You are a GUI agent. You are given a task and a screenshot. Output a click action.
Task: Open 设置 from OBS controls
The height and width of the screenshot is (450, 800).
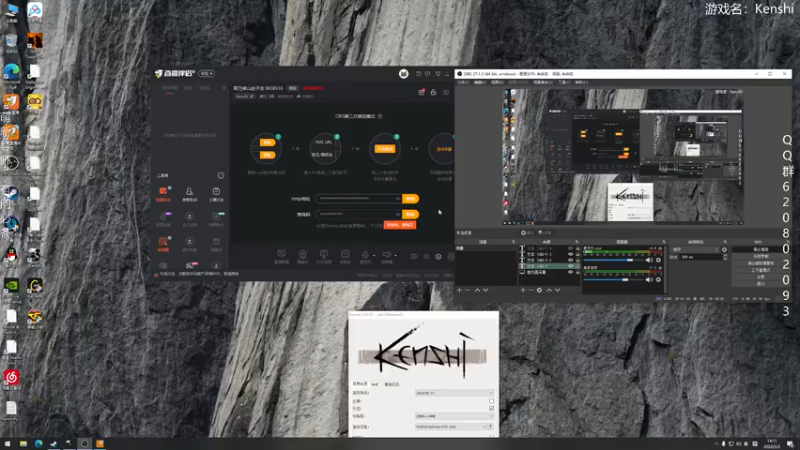click(760, 277)
